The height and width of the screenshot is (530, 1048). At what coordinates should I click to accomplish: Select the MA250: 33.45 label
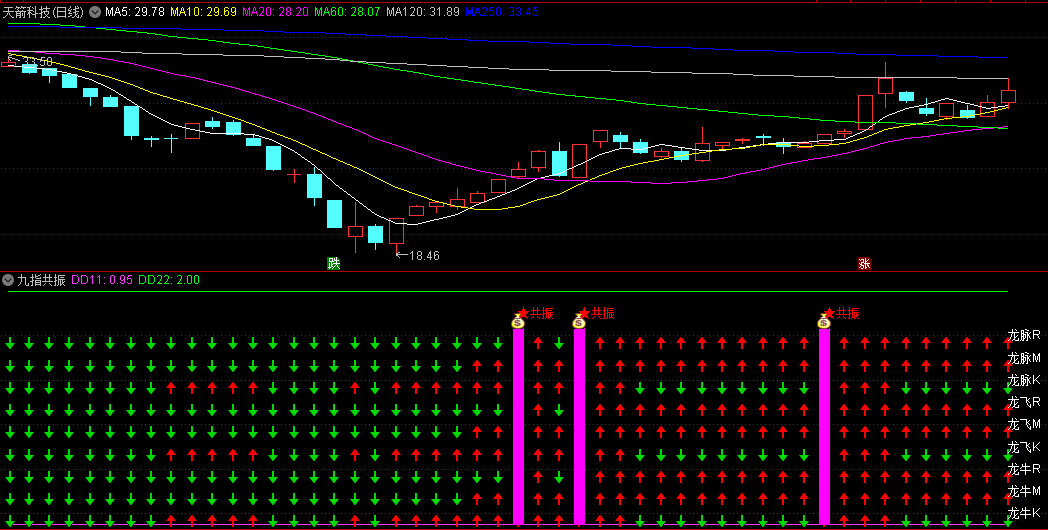click(x=502, y=12)
